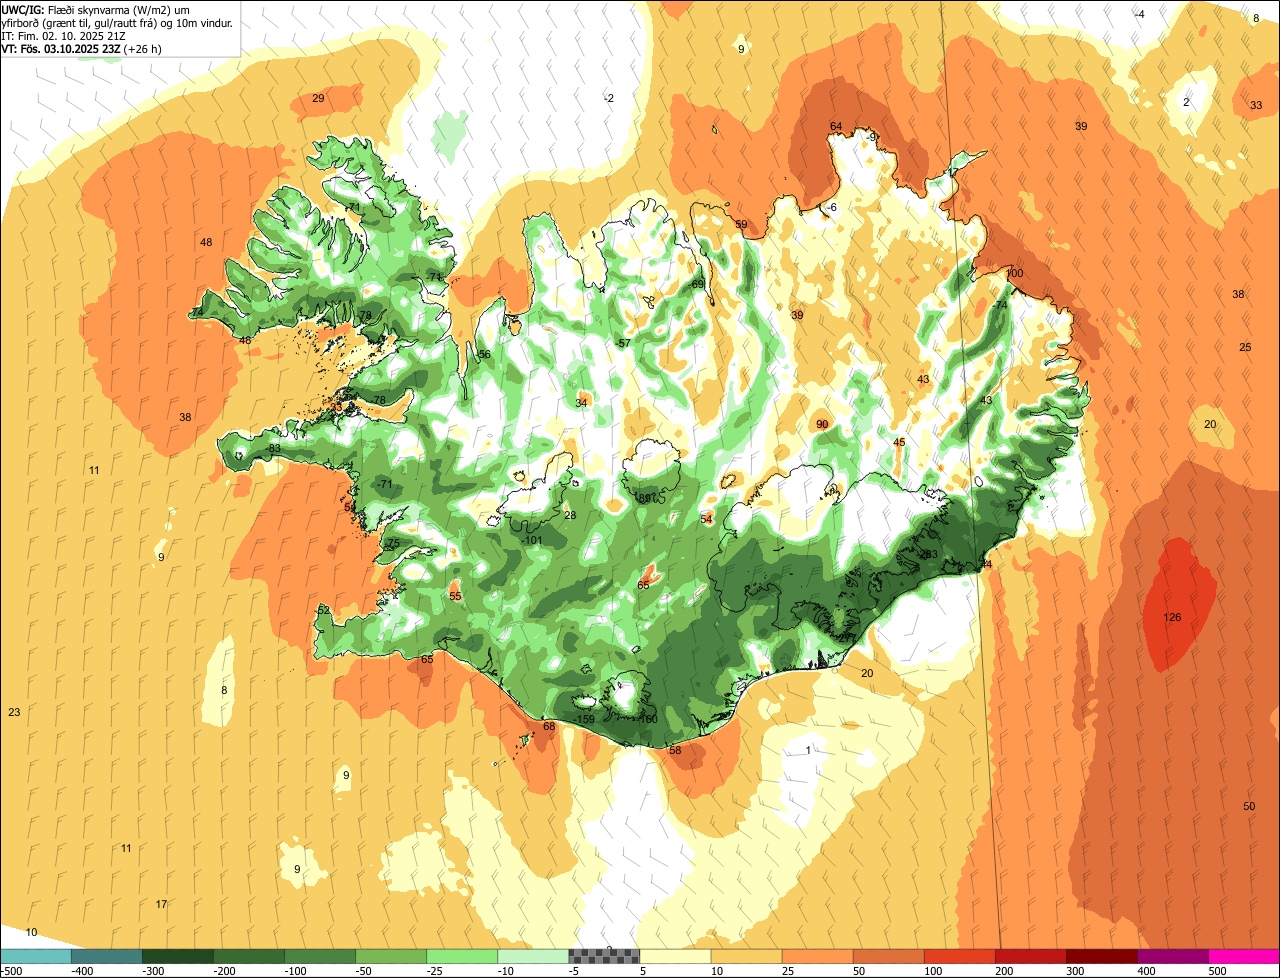Click the map value '69'
The image size is (1280, 978).
coord(698,284)
